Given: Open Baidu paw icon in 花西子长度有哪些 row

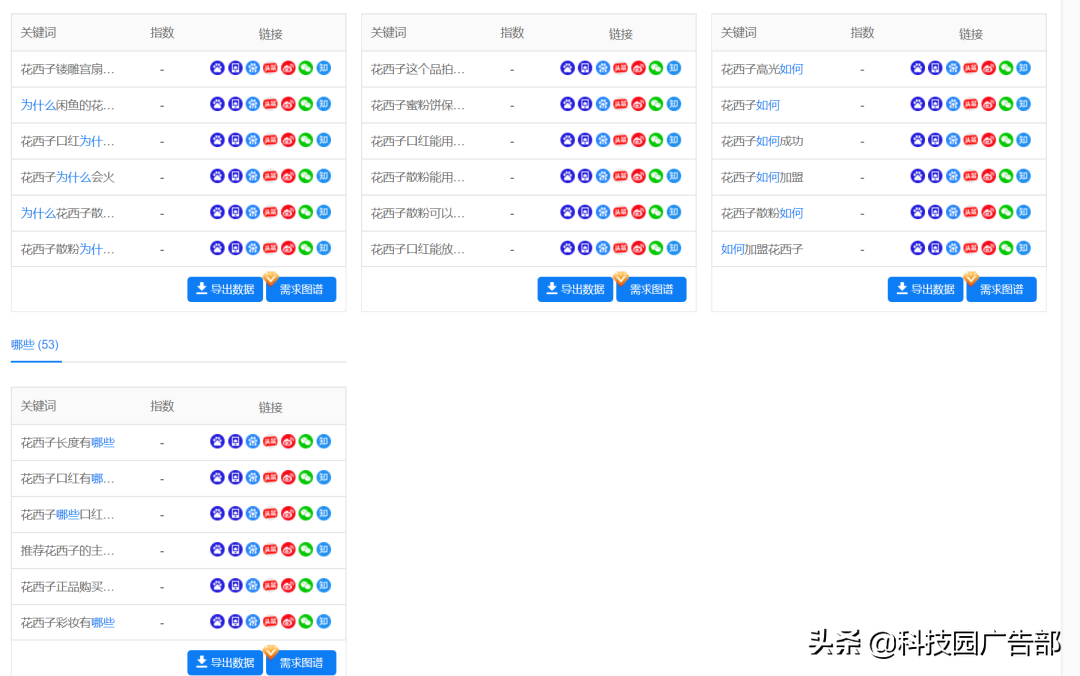Looking at the screenshot, I should pos(217,442).
